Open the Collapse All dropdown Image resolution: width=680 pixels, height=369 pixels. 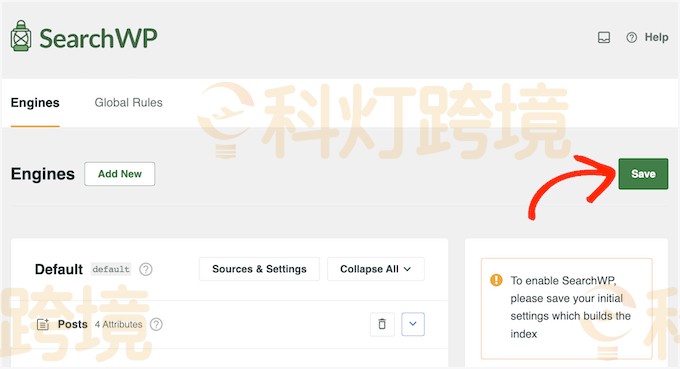point(376,269)
